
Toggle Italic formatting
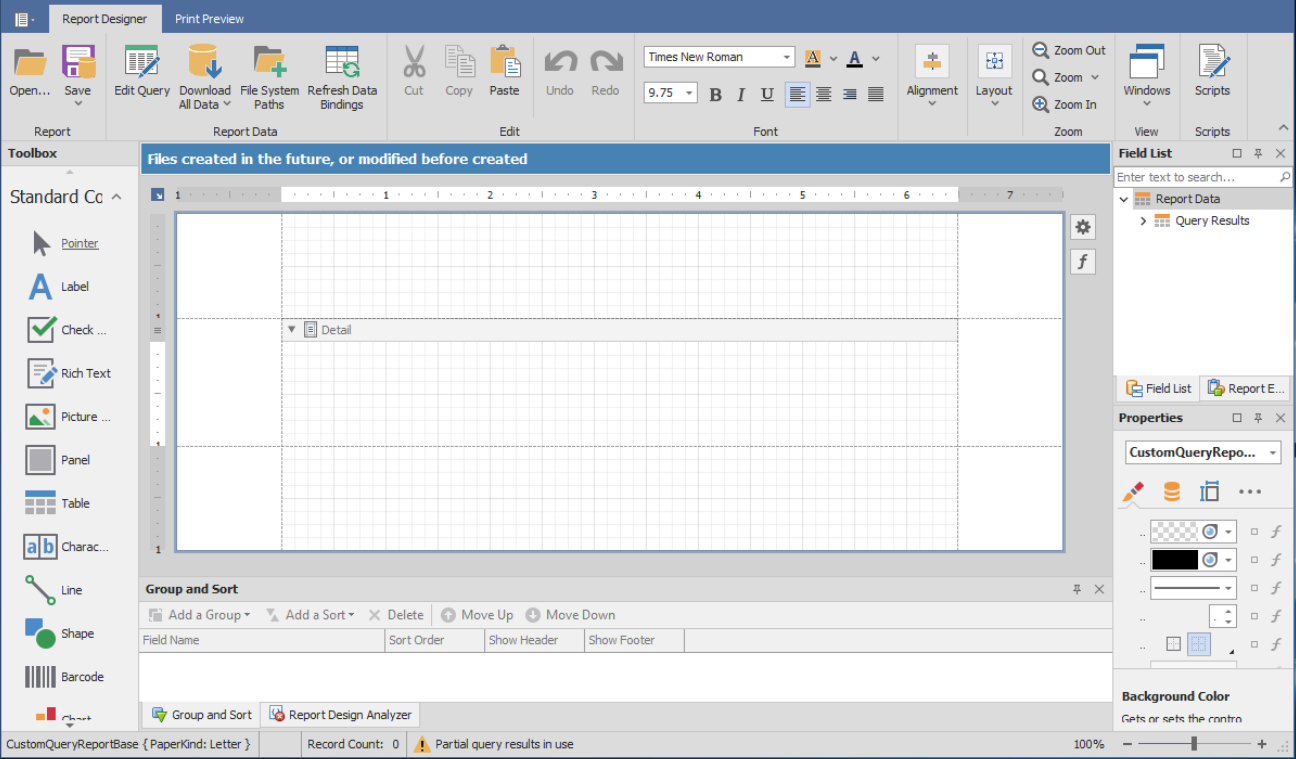point(741,93)
